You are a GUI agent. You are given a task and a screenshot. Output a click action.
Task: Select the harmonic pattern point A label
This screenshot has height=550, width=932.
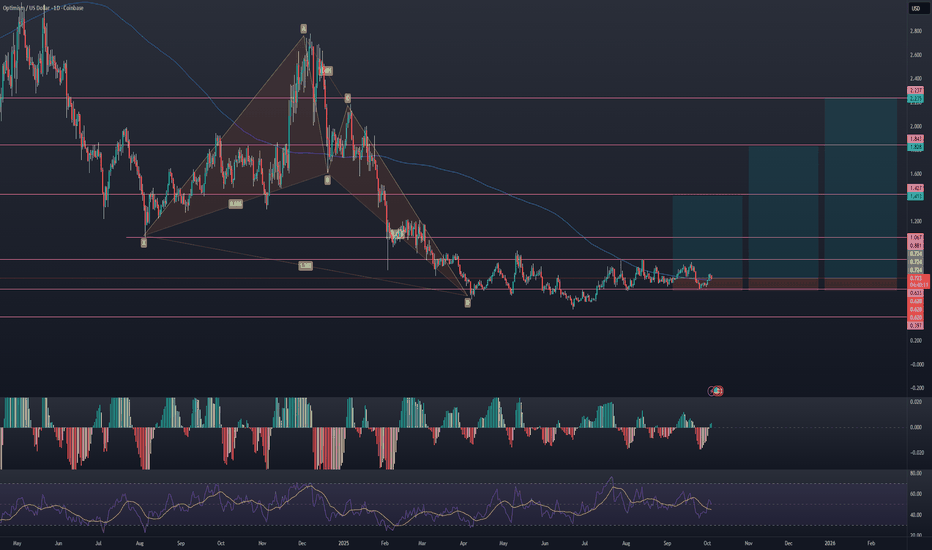303,29
